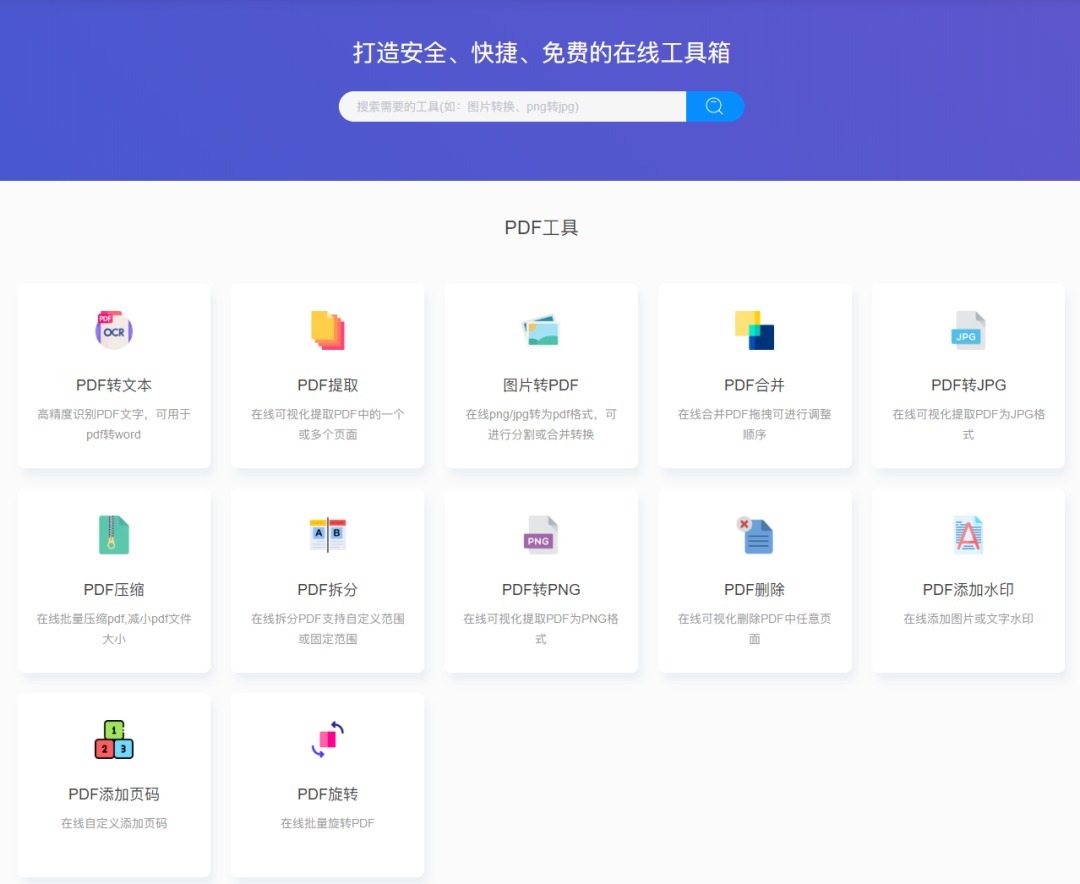This screenshot has height=884, width=1080.
Task: Open the PDF提取 stacked pages icon
Action: click(x=327, y=330)
